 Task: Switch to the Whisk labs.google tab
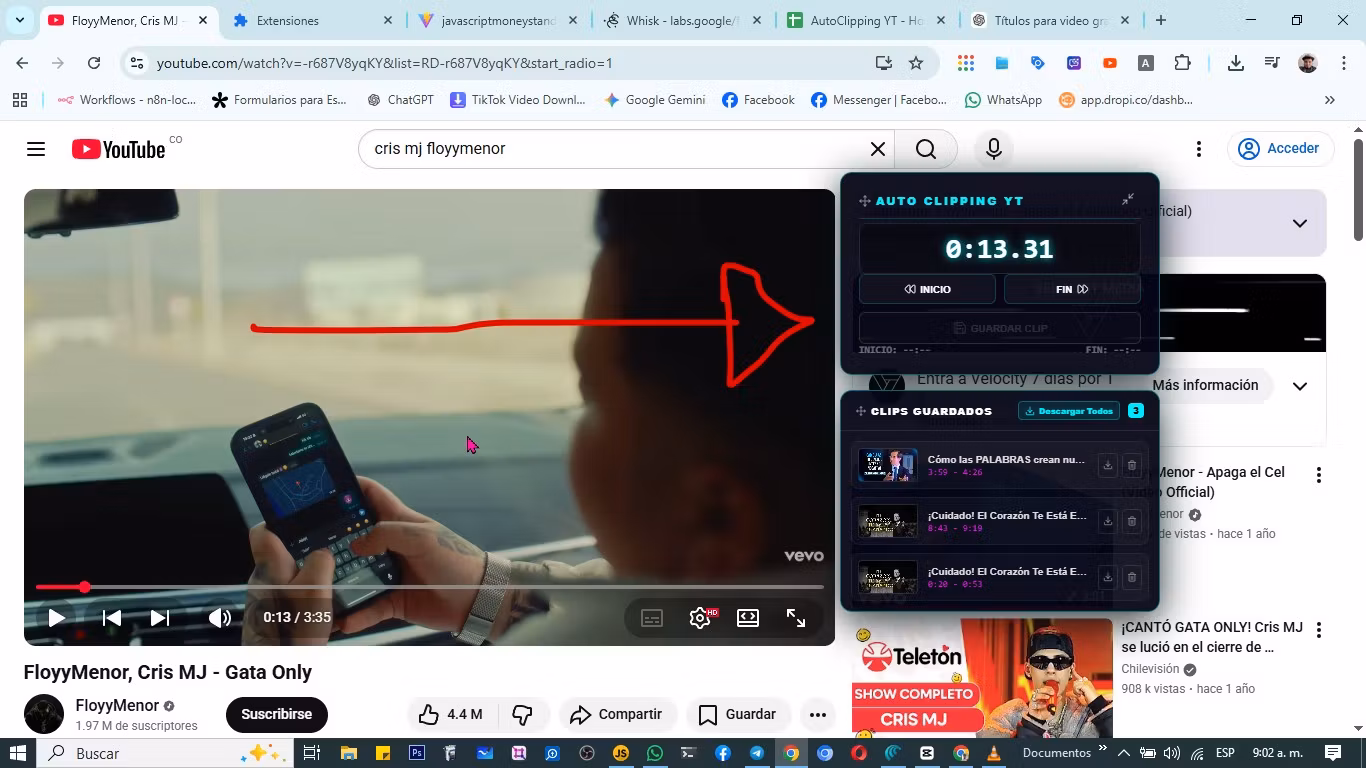(x=680, y=20)
